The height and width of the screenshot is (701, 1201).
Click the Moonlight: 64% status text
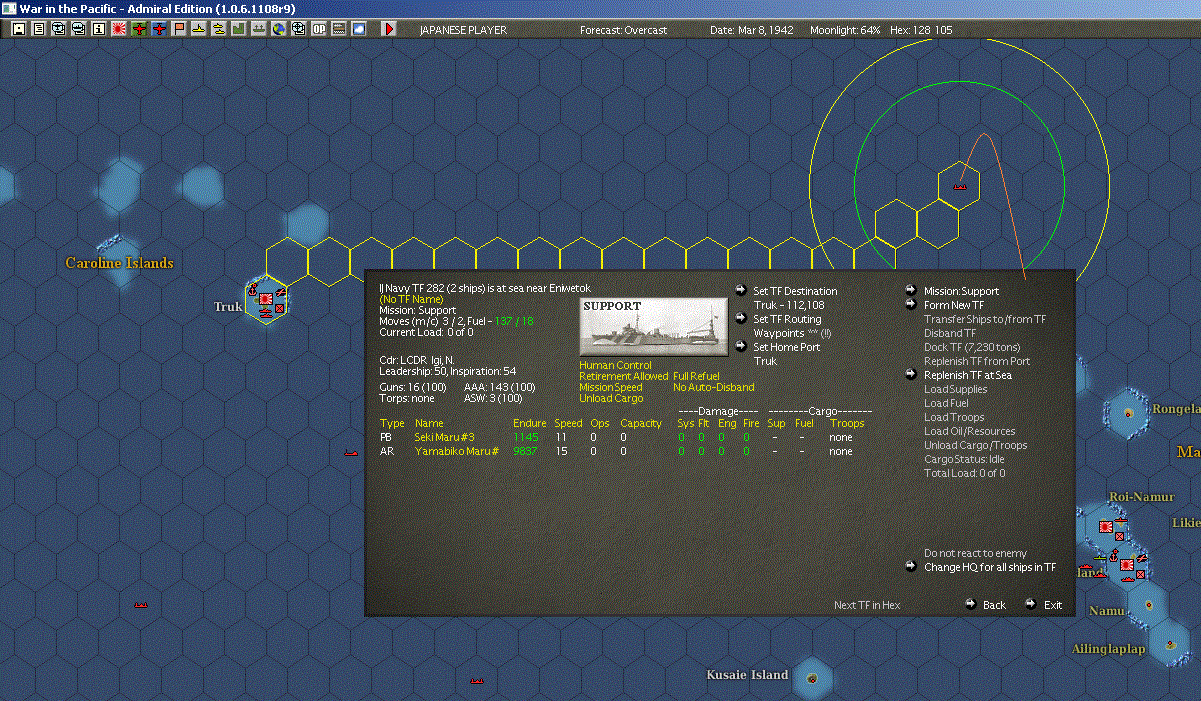[x=845, y=30]
